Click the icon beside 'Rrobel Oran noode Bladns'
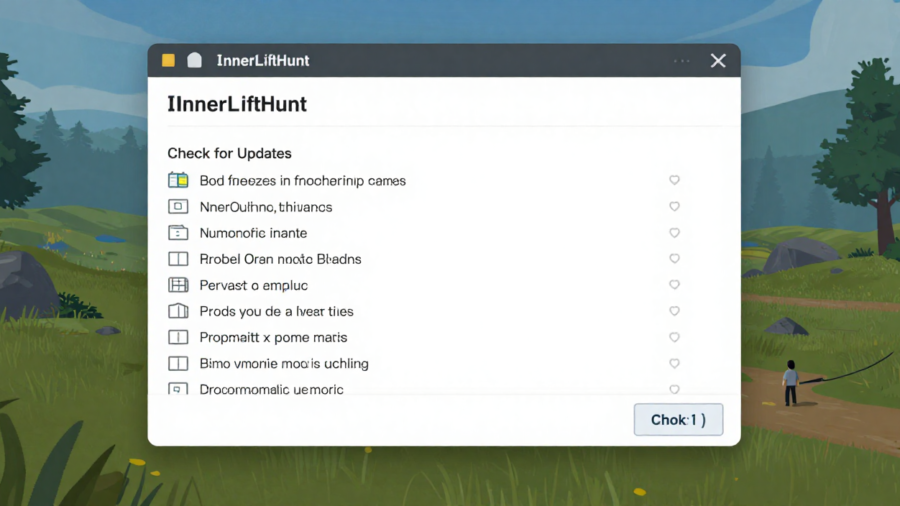This screenshot has width=900, height=506. tap(178, 259)
